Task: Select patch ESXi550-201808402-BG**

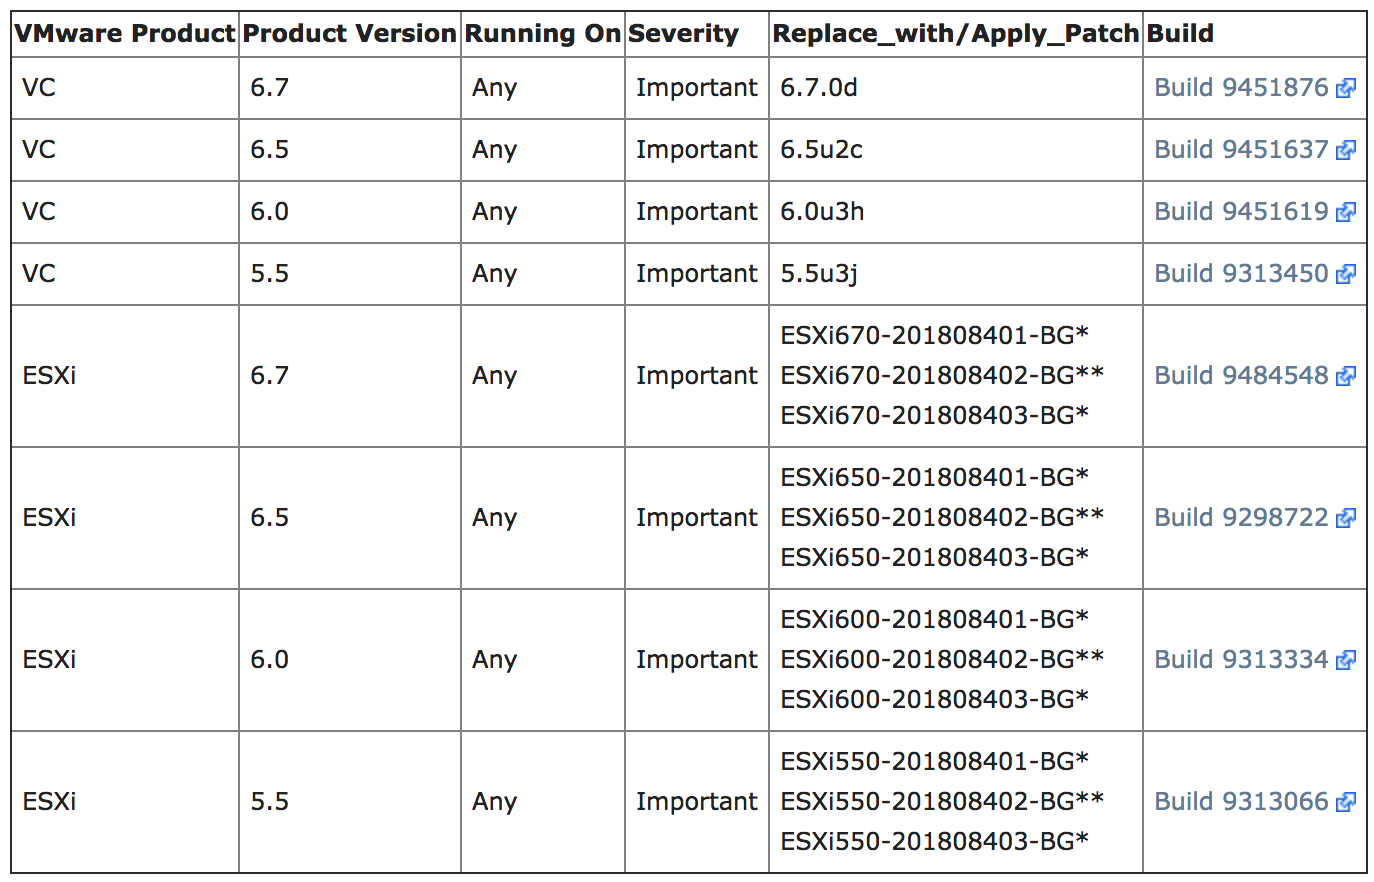Action: (x=943, y=802)
